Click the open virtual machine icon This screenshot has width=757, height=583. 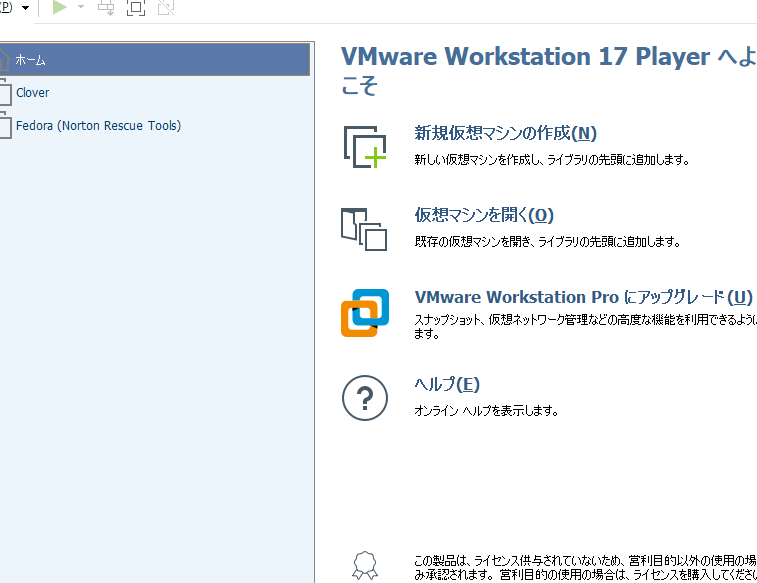coord(364,229)
